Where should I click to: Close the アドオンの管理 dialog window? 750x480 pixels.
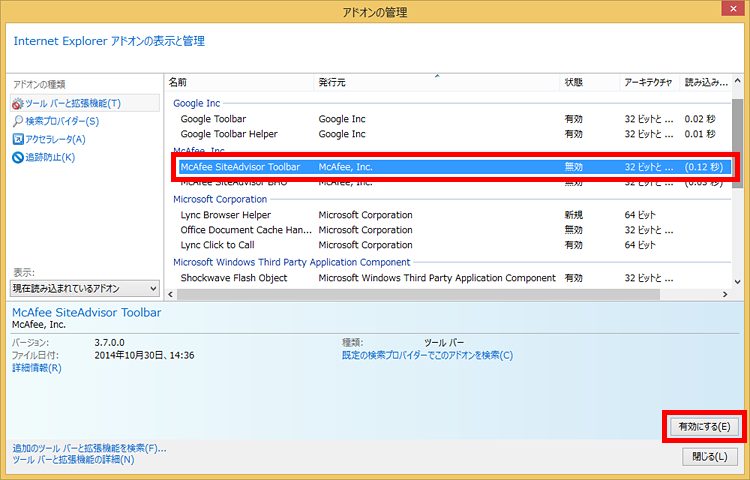[733, 8]
